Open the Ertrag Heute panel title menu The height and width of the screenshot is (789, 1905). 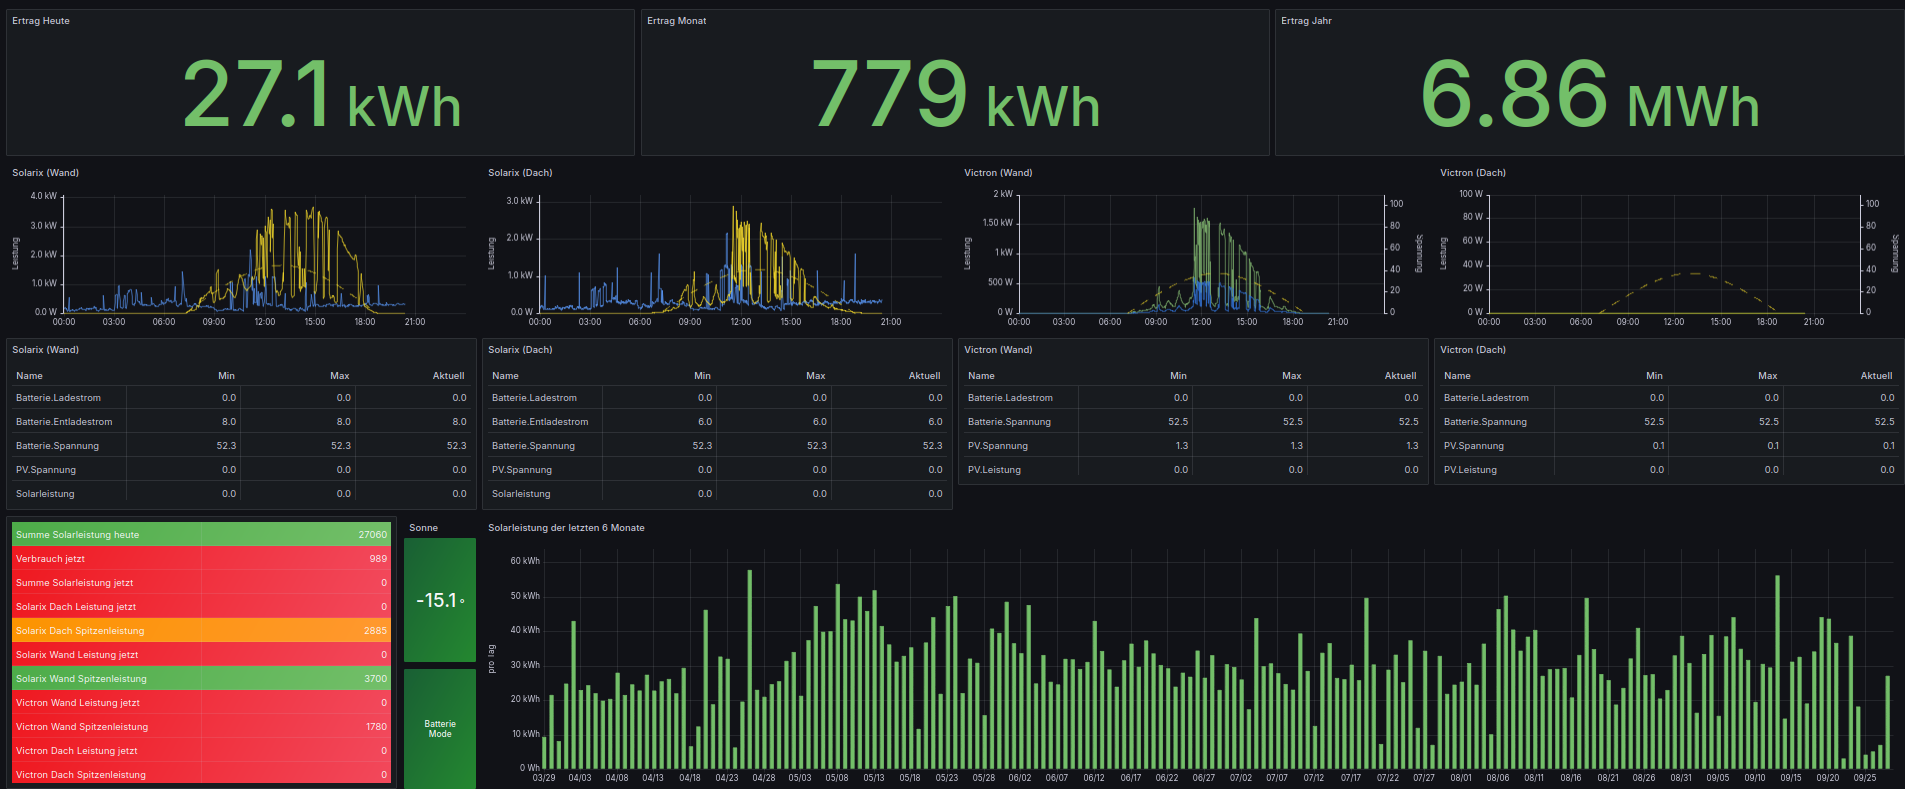tap(41, 21)
